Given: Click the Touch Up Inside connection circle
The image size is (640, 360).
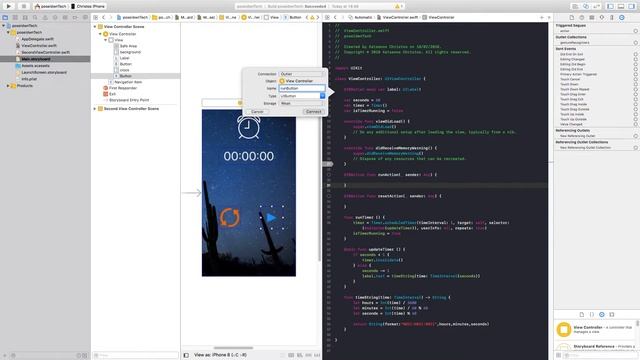Looking at the screenshot, I should click(636, 114).
